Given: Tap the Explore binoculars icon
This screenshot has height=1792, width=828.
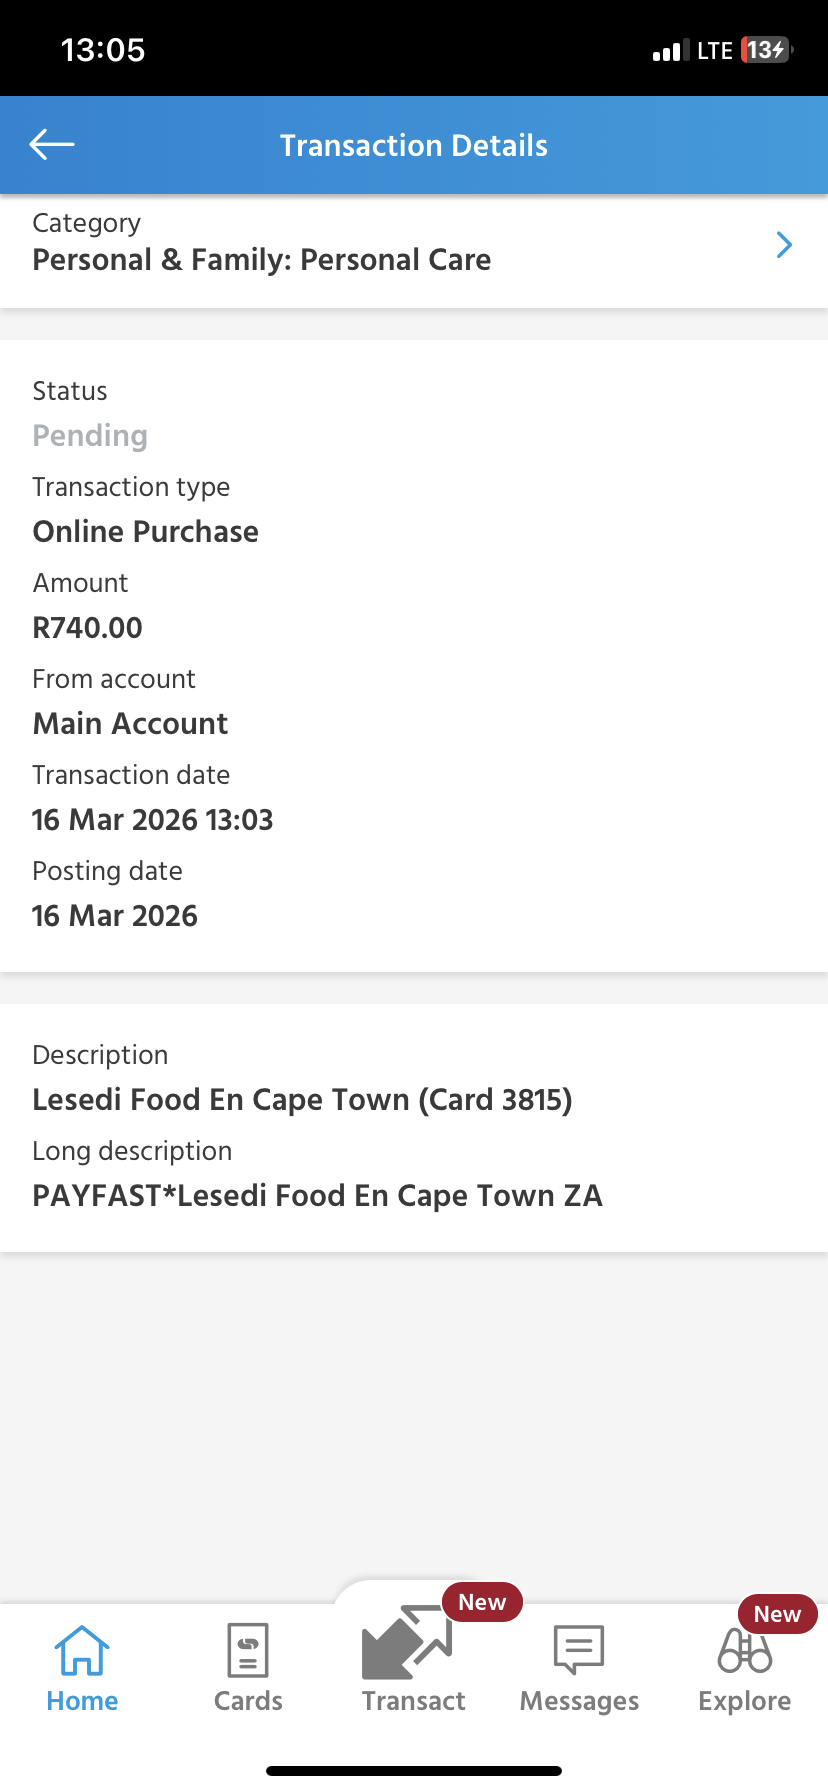Looking at the screenshot, I should click(745, 1651).
